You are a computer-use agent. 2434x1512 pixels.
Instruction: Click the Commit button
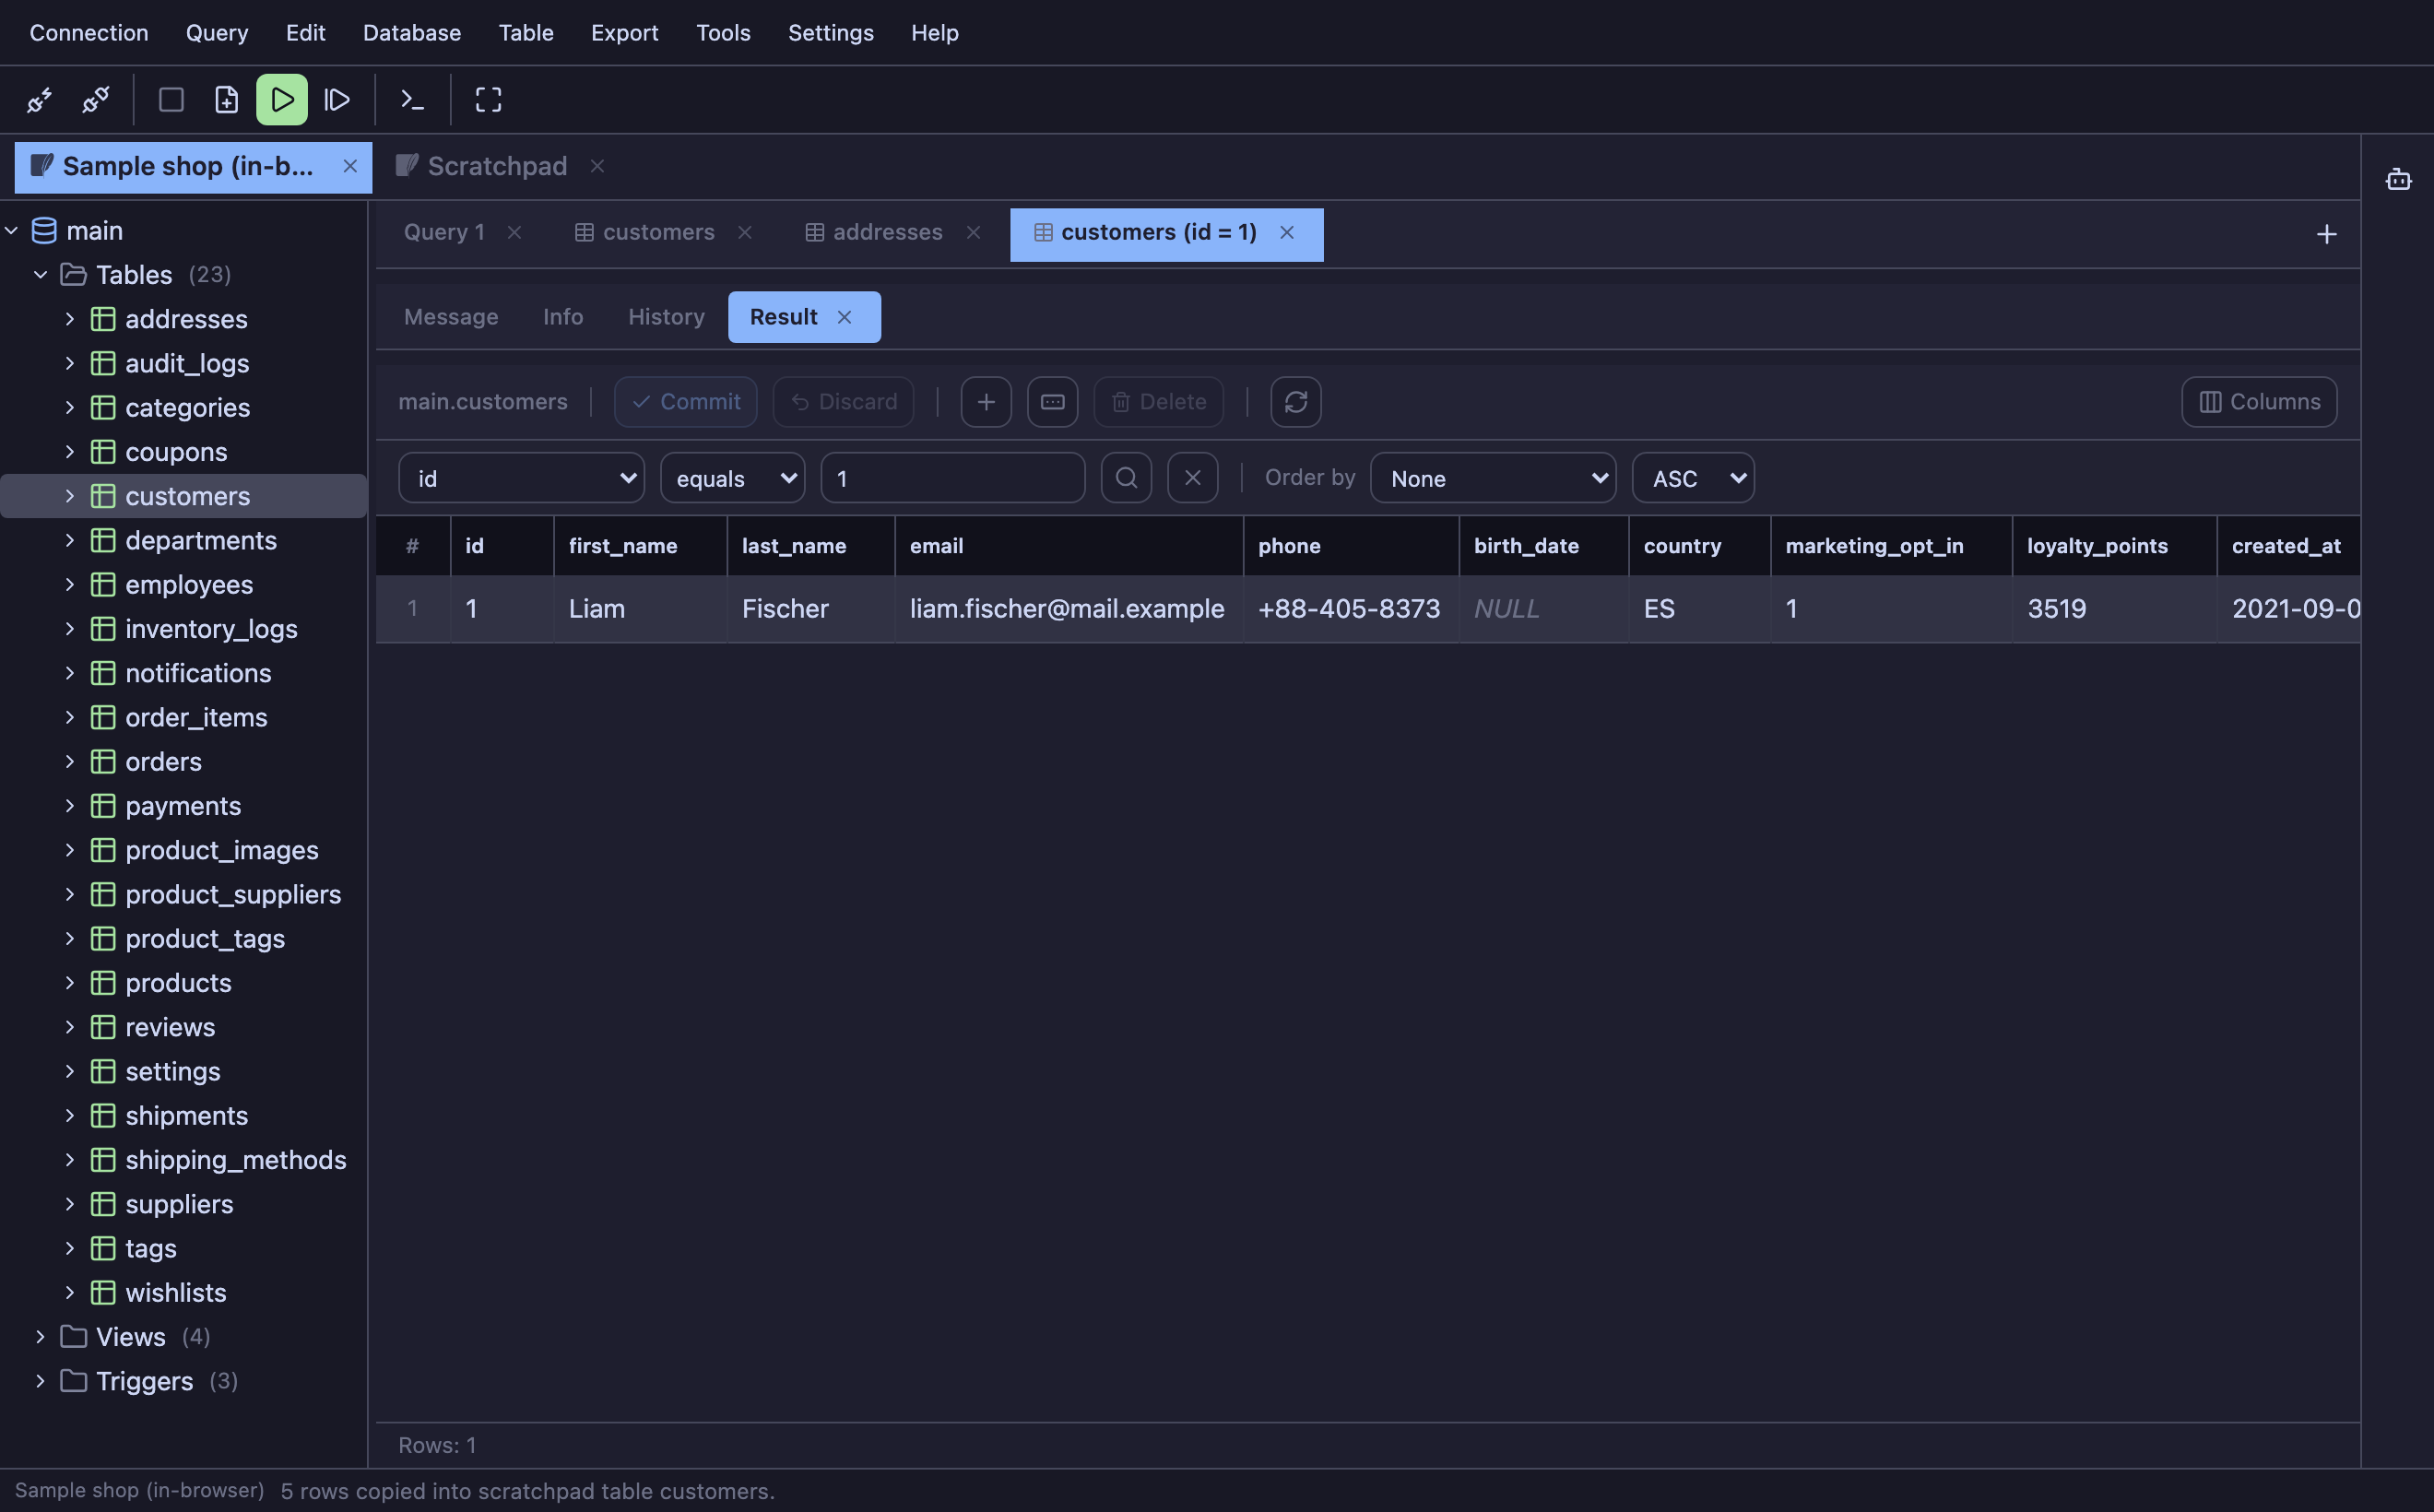click(686, 402)
